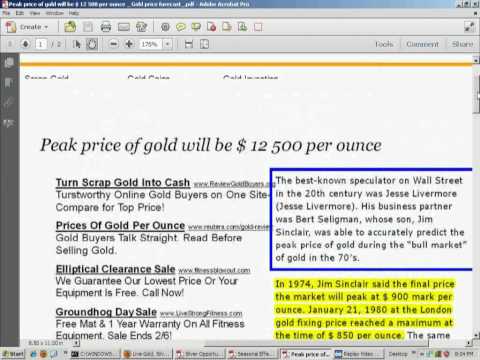
Task: Select the Hand pan tool
Action: click(92, 44)
